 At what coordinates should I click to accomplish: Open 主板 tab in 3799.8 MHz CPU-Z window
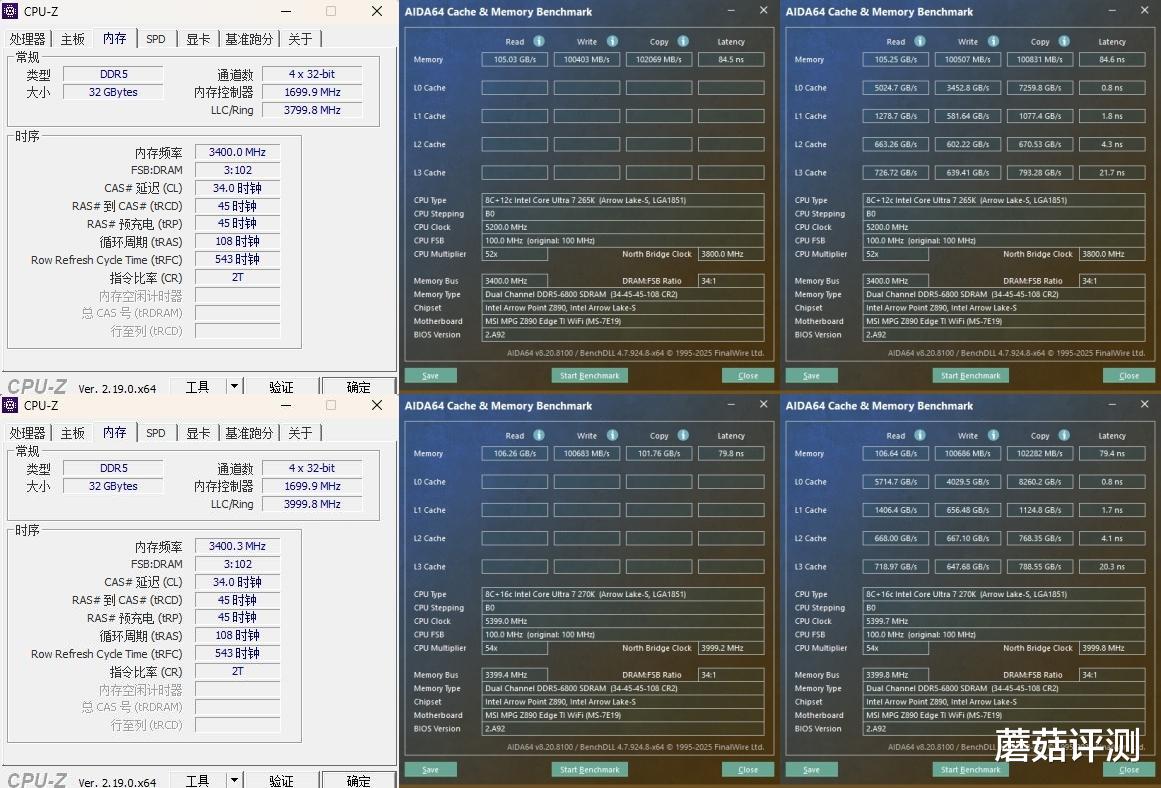tap(73, 39)
